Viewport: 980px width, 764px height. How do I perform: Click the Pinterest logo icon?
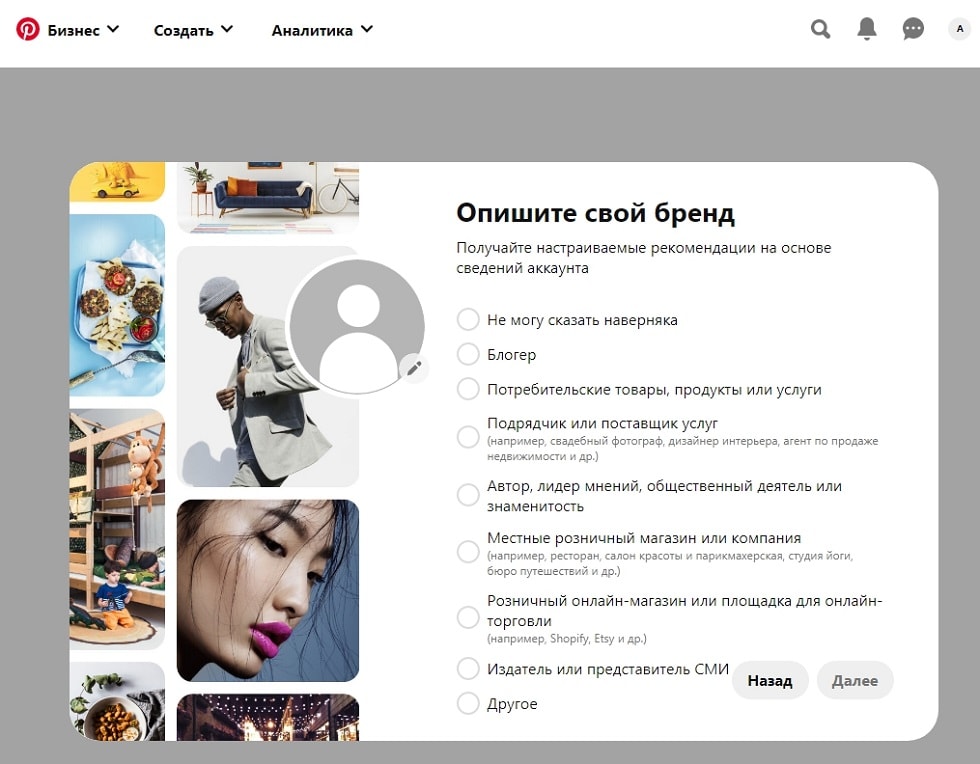(x=28, y=29)
